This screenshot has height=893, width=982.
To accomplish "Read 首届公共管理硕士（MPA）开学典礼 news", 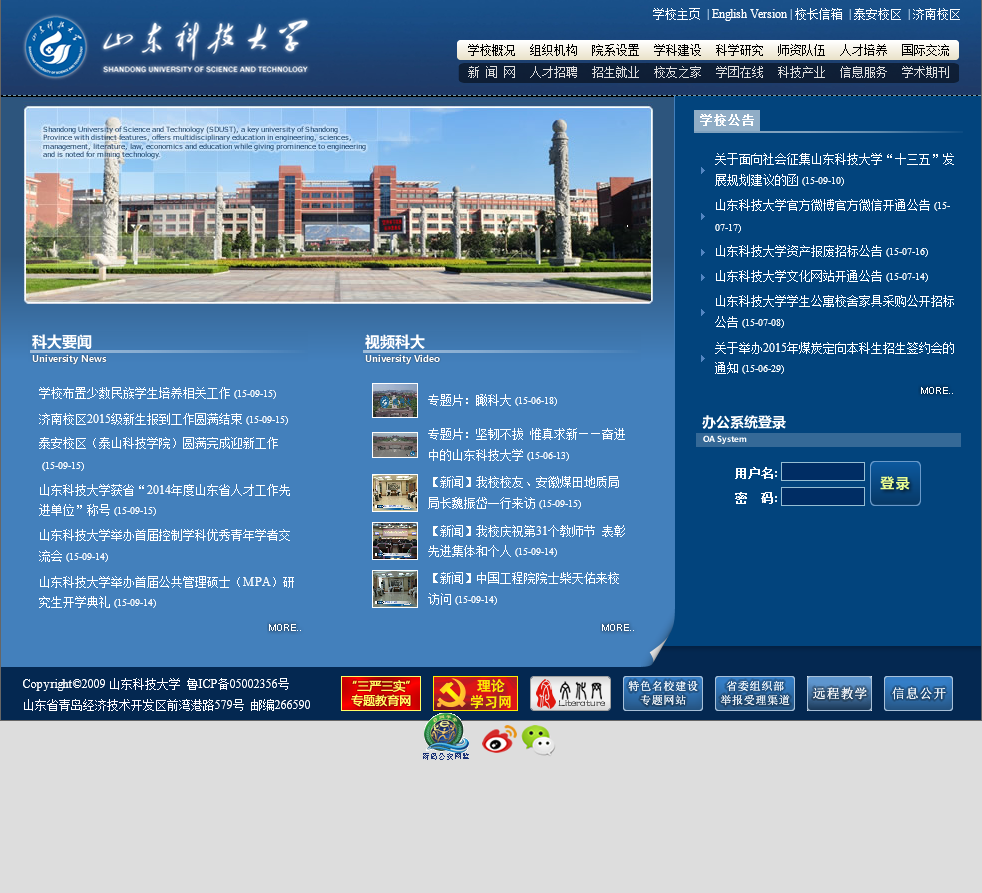I will click(x=166, y=592).
